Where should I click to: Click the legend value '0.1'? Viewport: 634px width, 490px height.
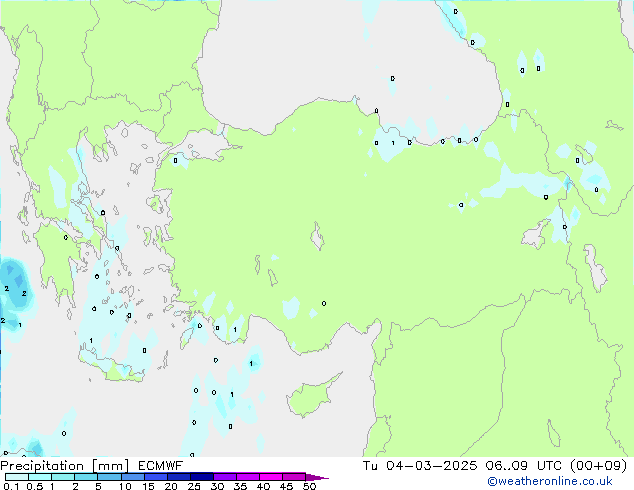click(11, 486)
